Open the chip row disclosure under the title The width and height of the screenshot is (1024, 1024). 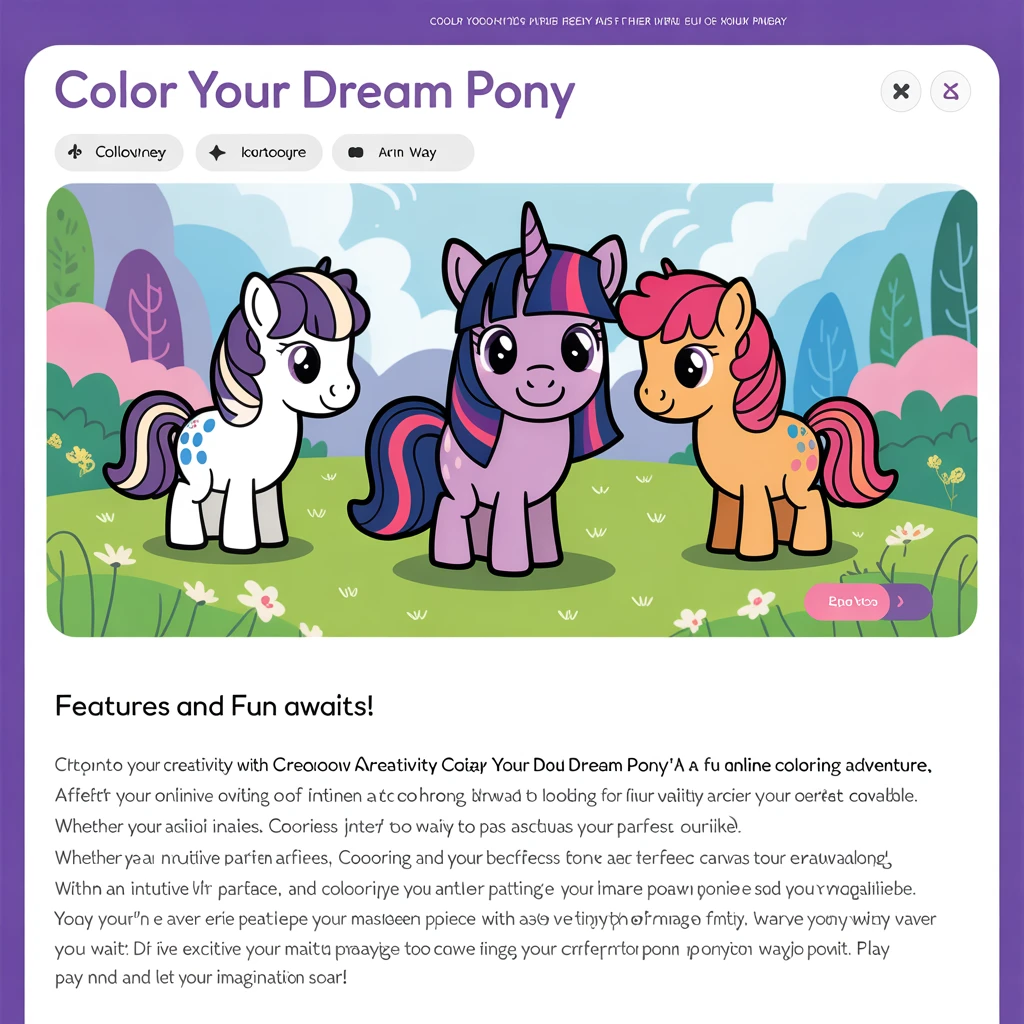(x=258, y=152)
